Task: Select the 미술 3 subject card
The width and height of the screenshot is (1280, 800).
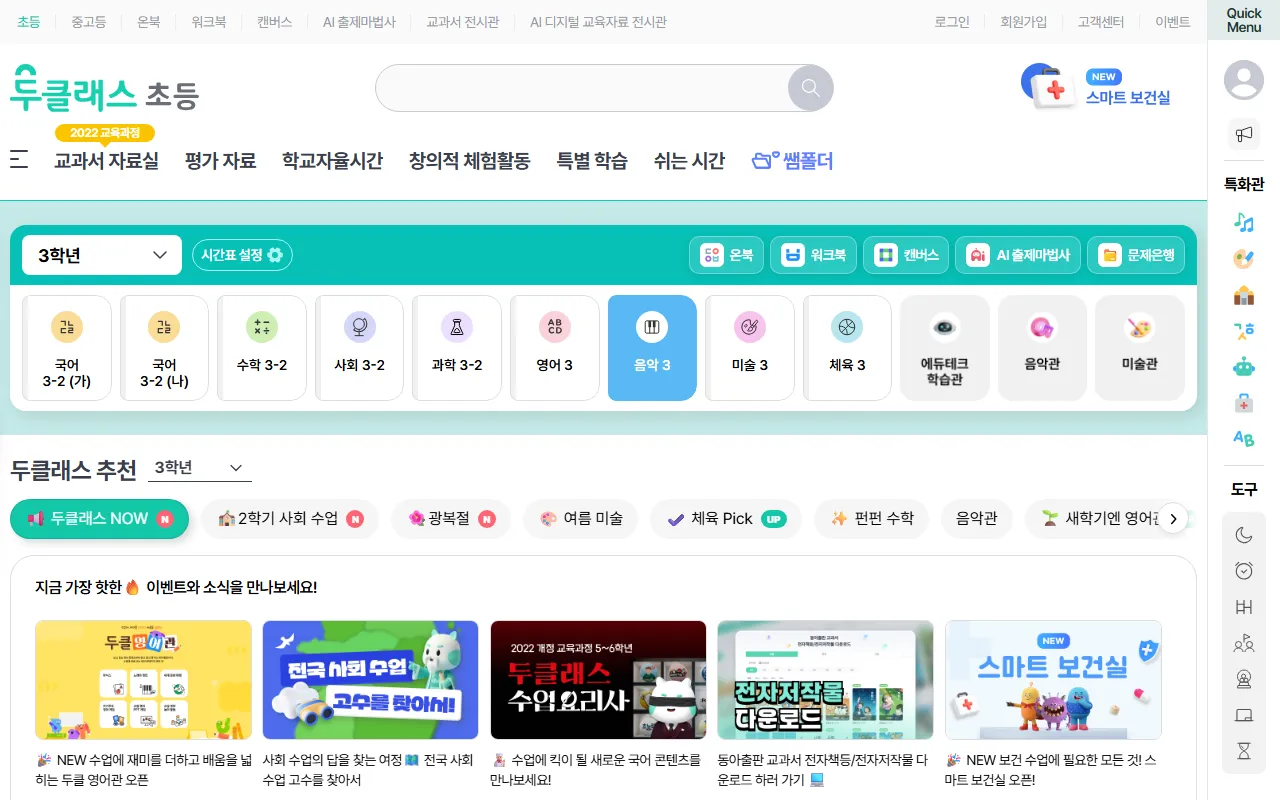Action: [x=750, y=348]
